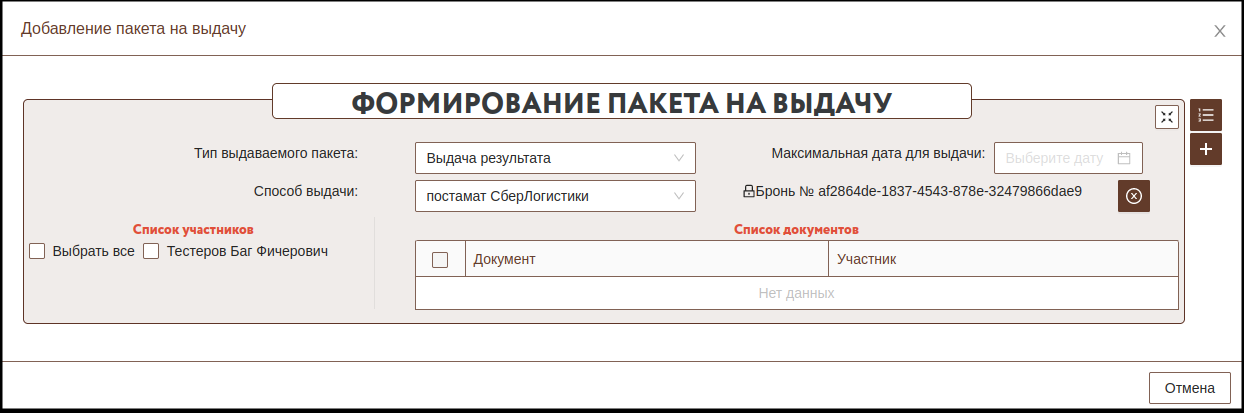Open the Способ выдачи dropdown
Image resolution: width=1244 pixels, height=413 pixels.
pos(554,196)
